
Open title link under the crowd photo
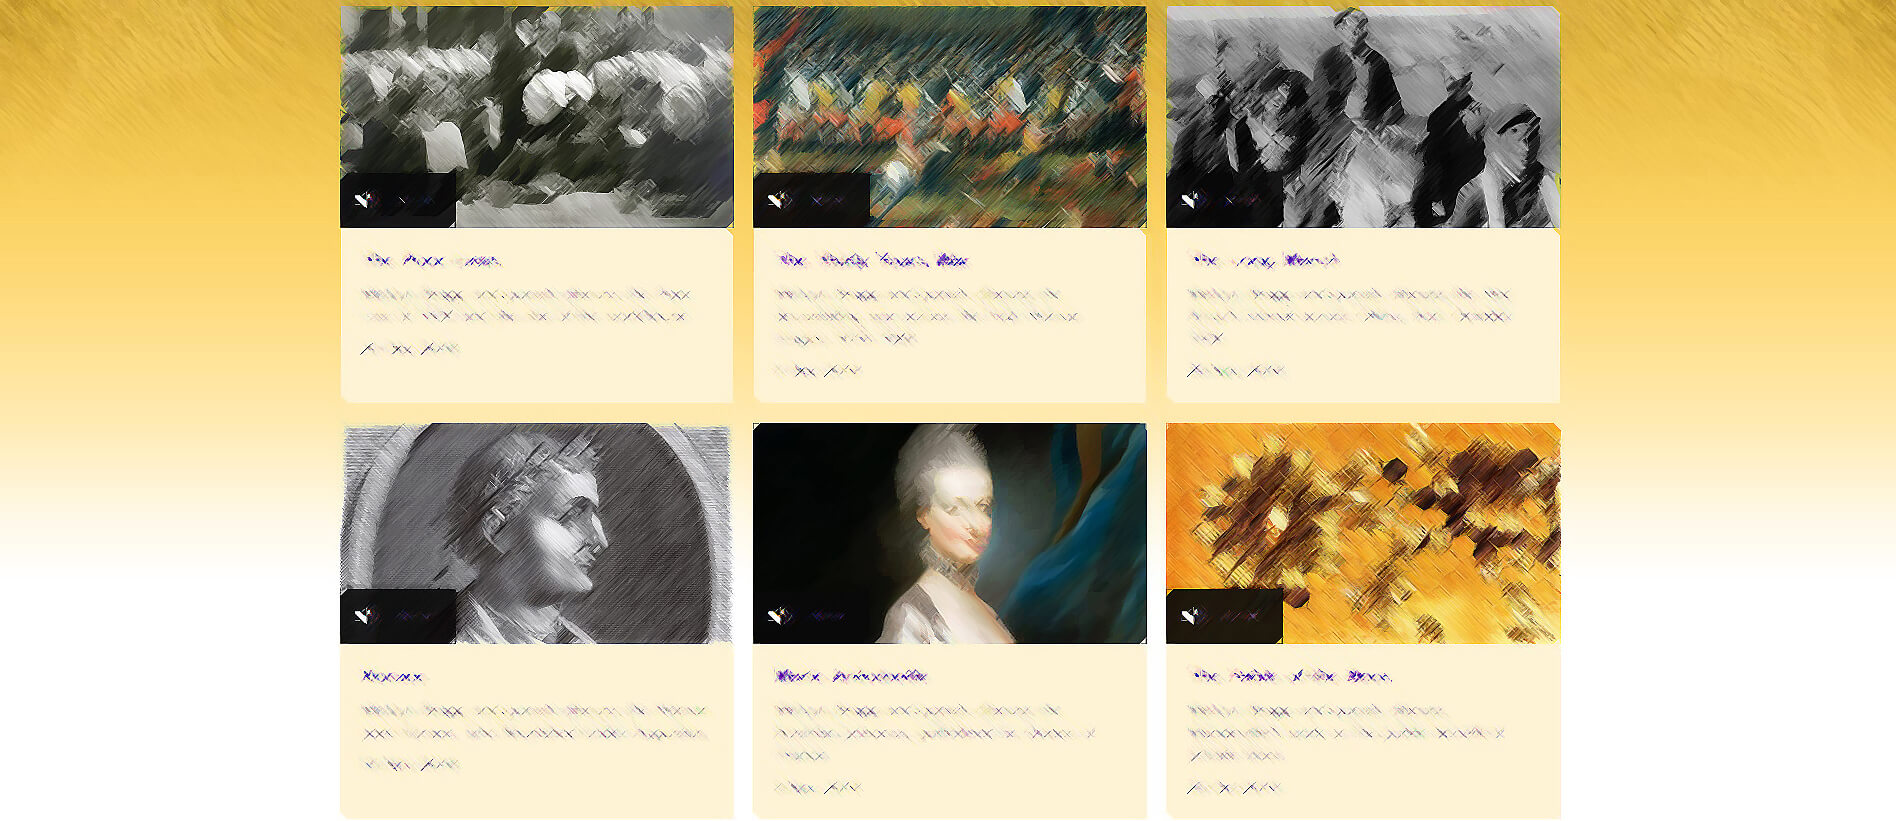click(432, 260)
